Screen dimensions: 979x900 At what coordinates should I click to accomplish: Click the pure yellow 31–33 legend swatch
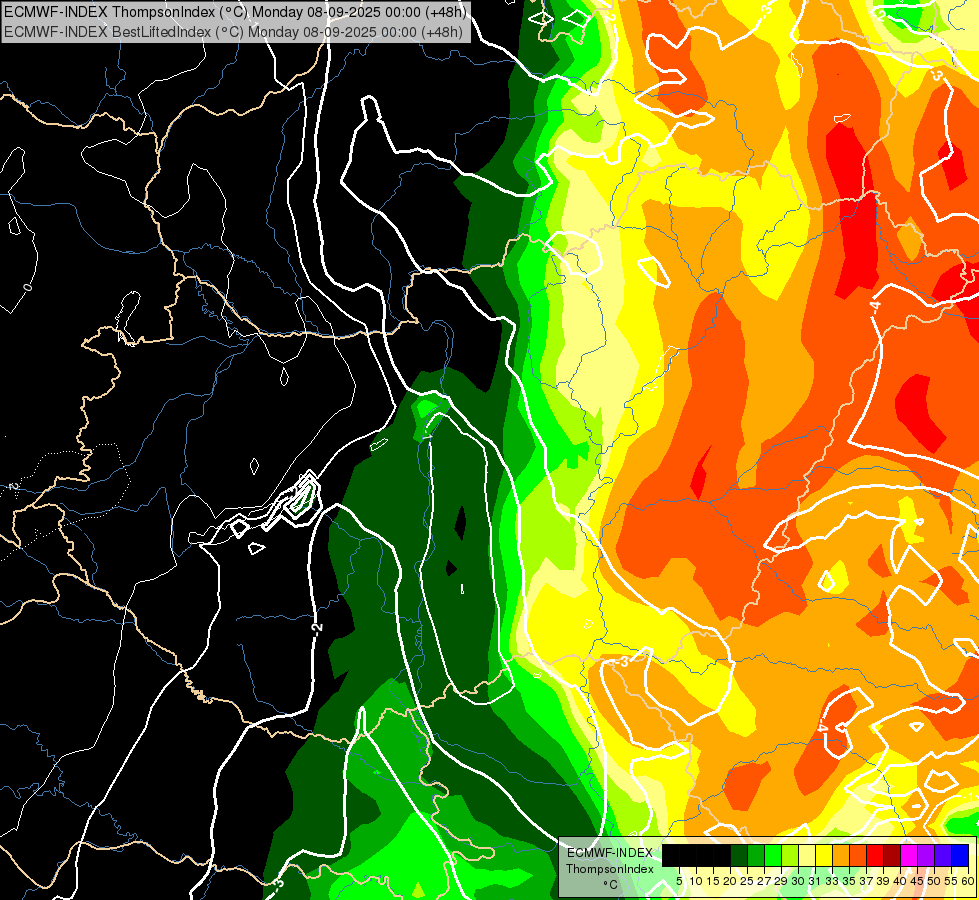(x=824, y=855)
